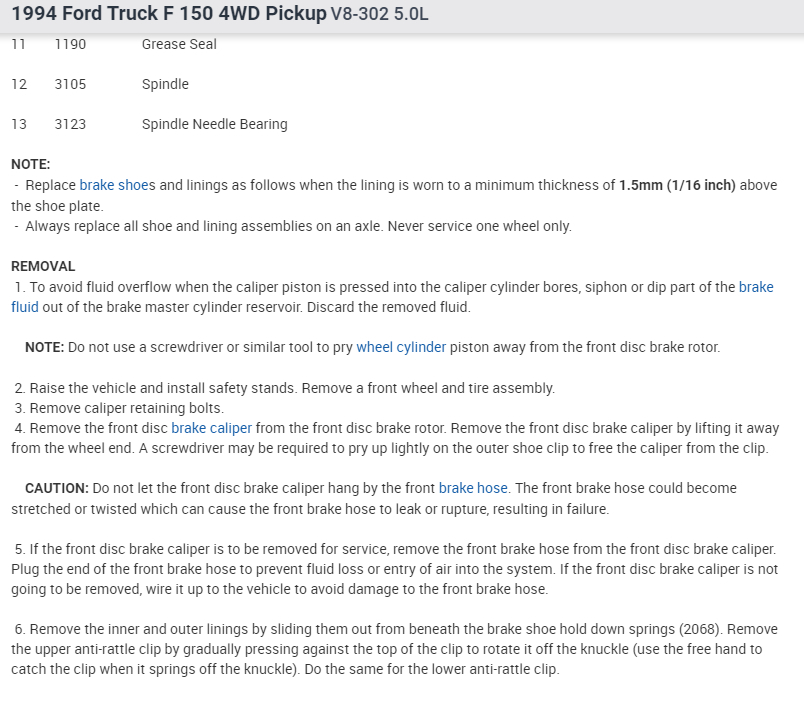Click item number 12 in the parts list

pyautogui.click(x=19, y=84)
